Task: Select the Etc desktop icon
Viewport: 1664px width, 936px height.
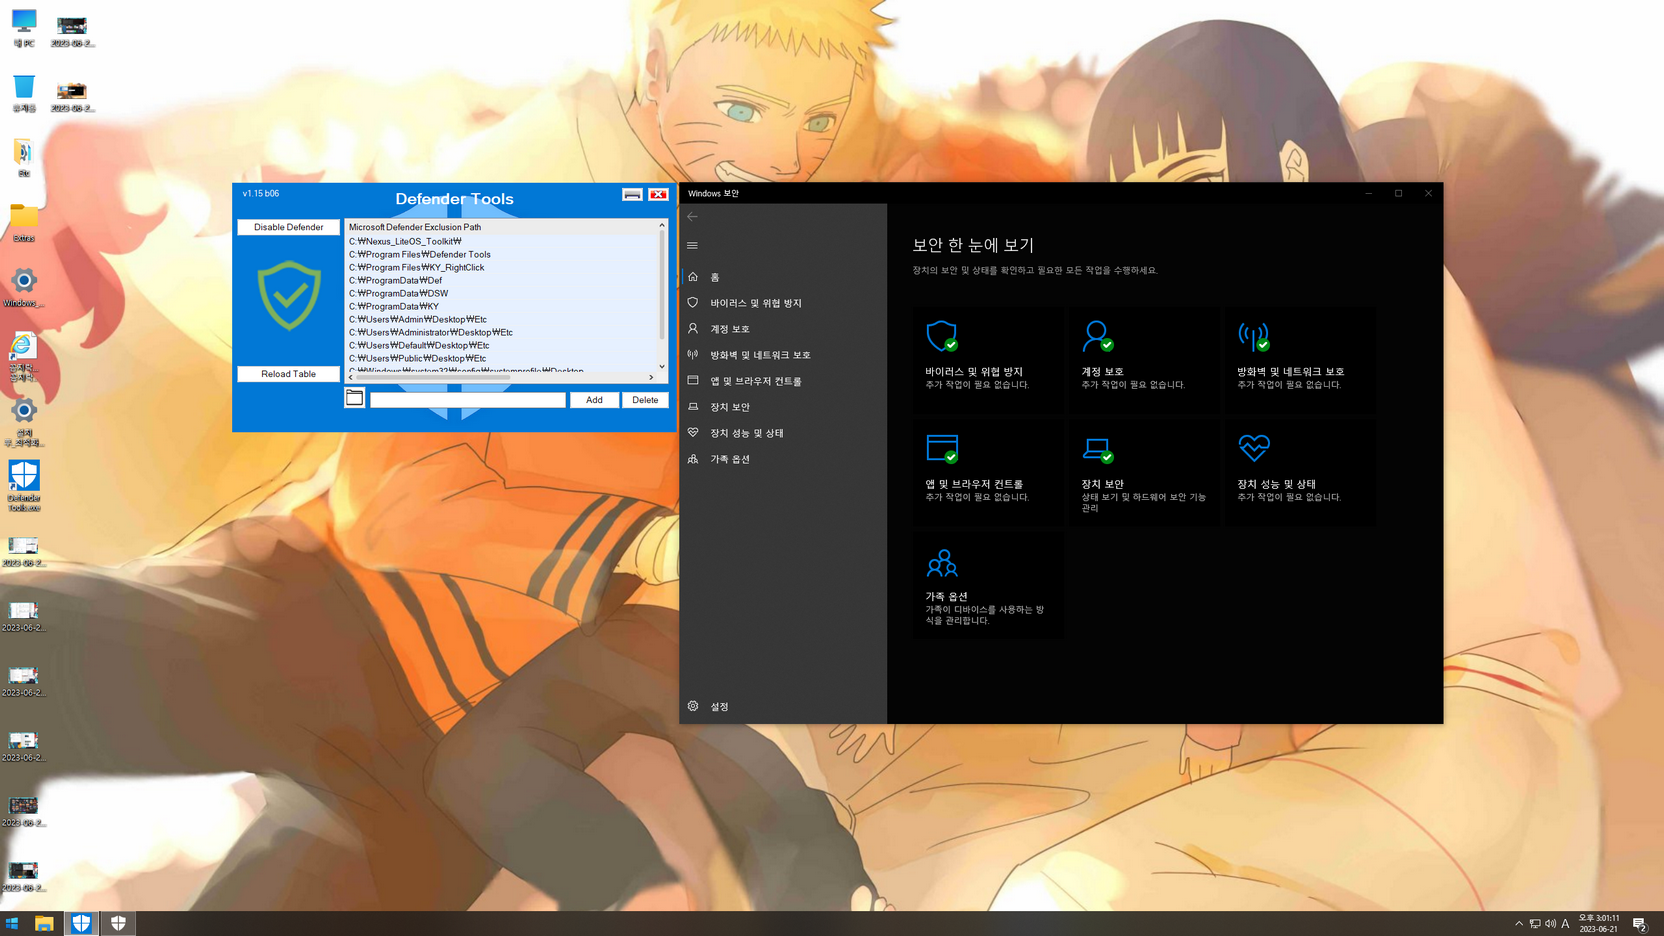Action: click(24, 158)
